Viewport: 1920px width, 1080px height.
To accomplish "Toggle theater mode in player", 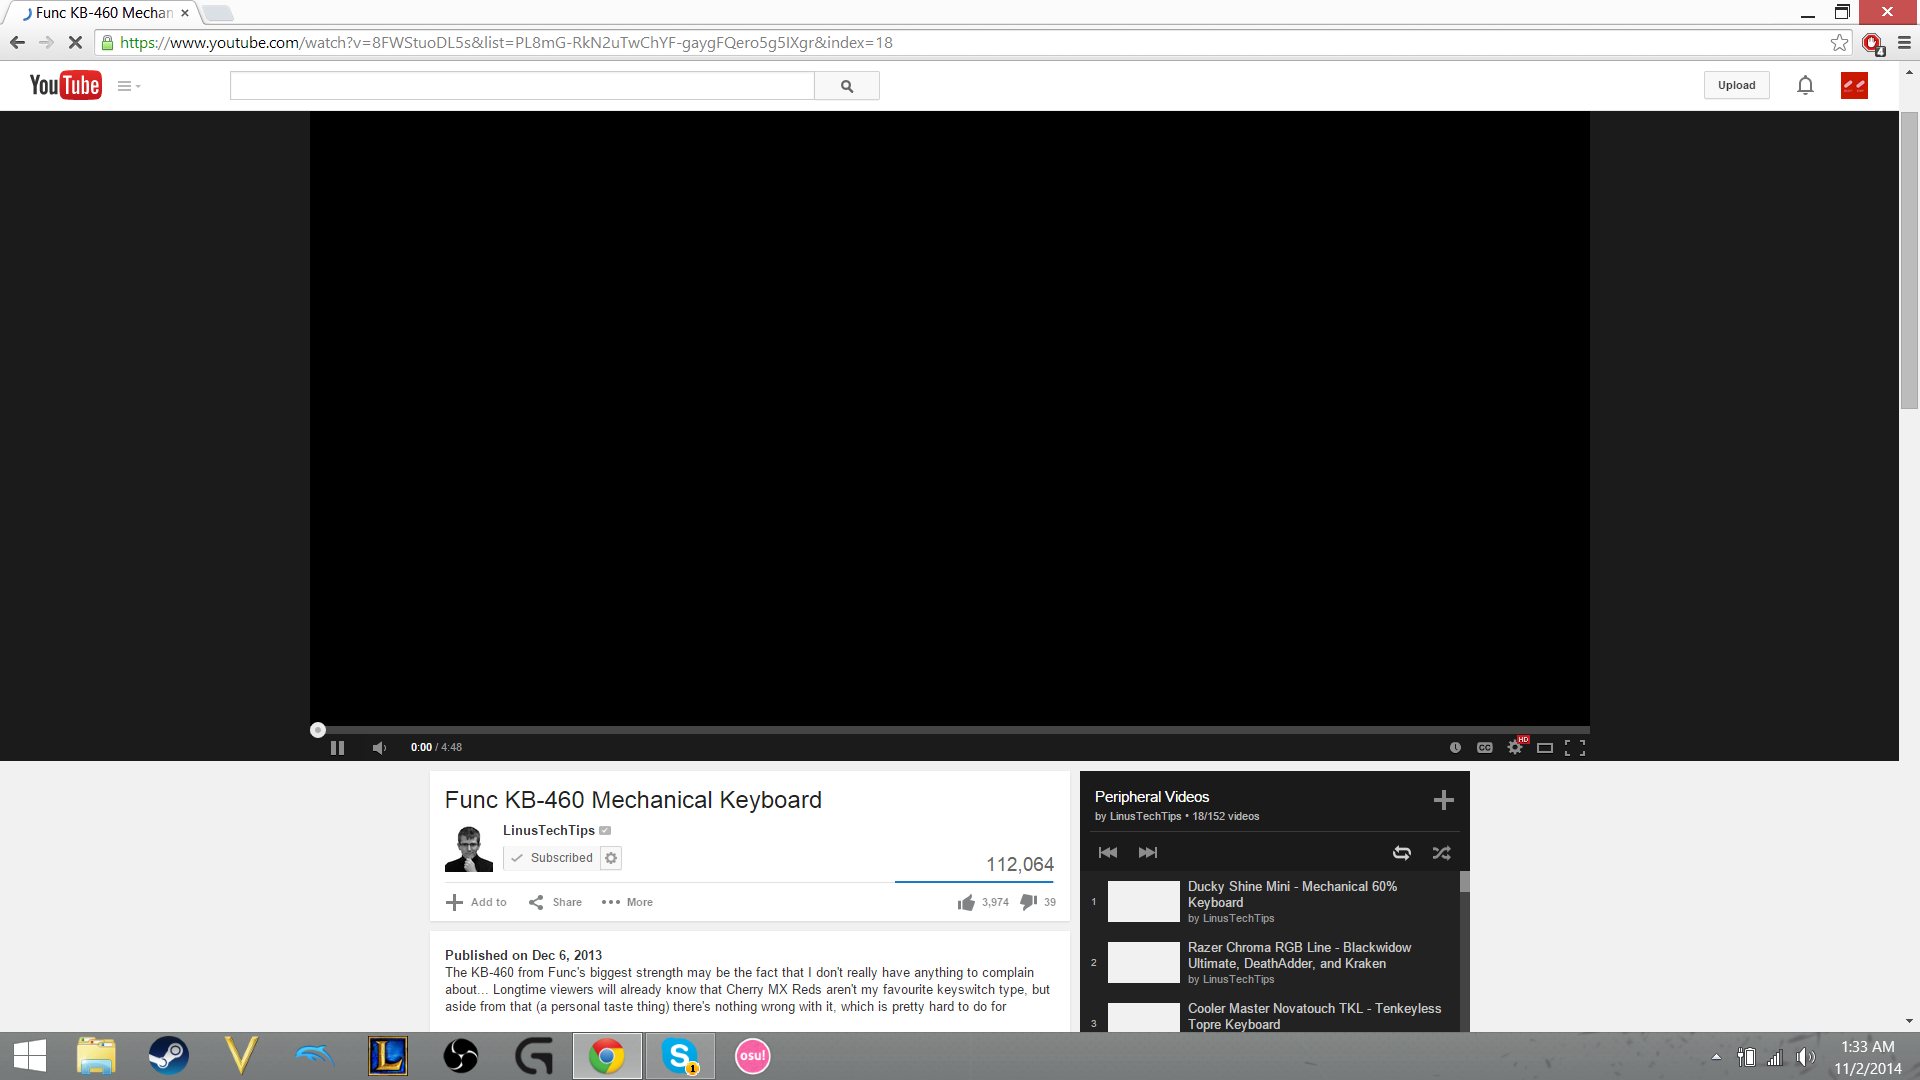I will [1545, 747].
